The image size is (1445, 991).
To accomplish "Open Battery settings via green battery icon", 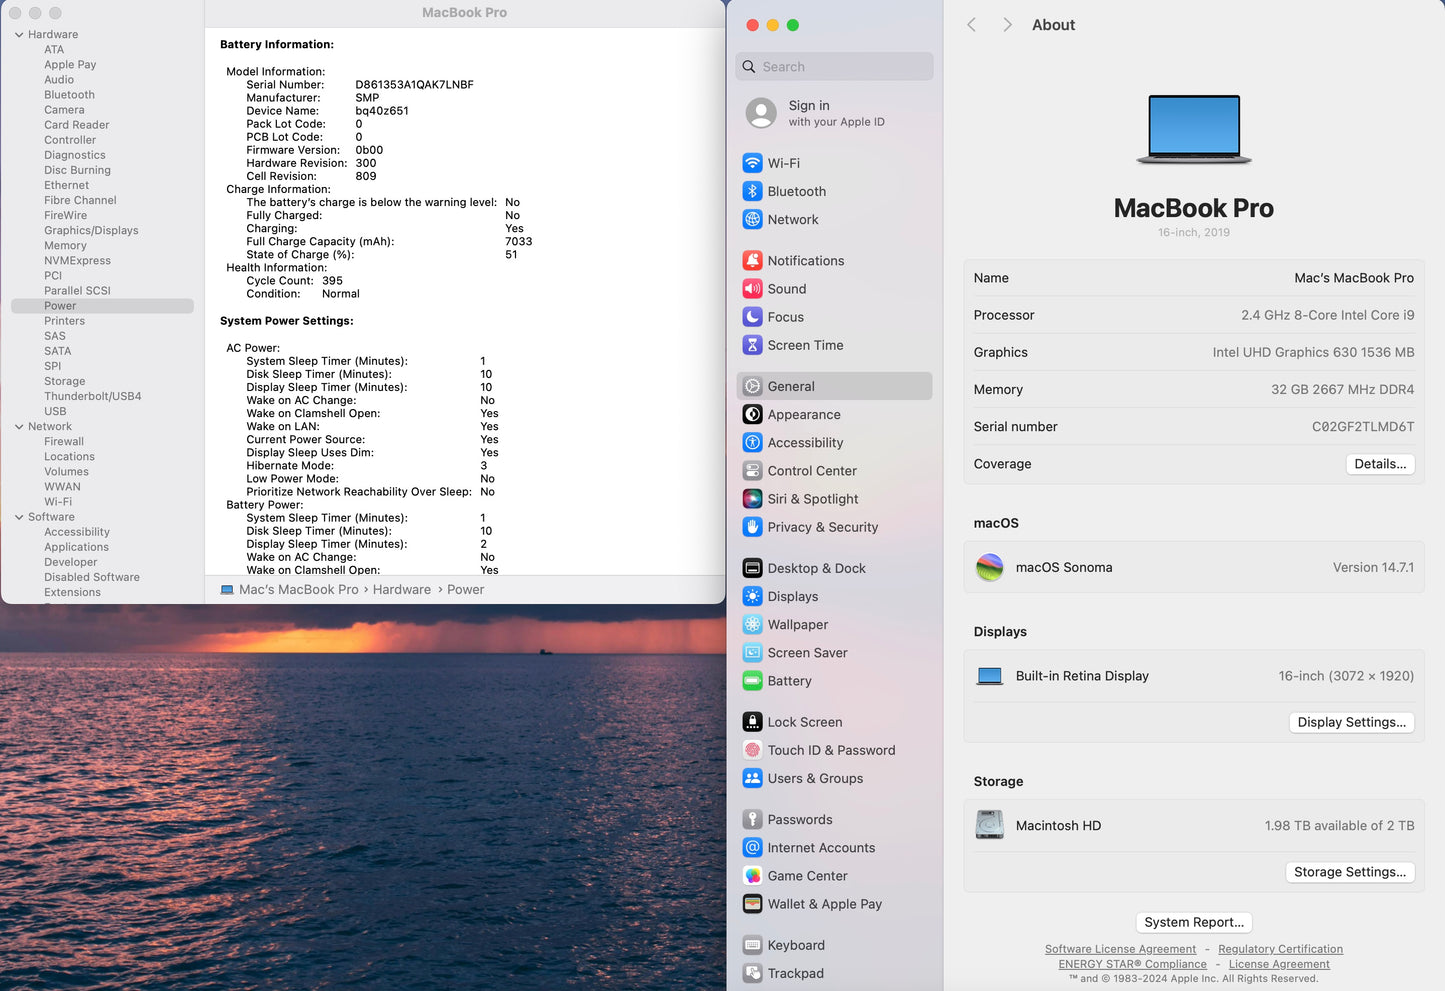I will (753, 680).
